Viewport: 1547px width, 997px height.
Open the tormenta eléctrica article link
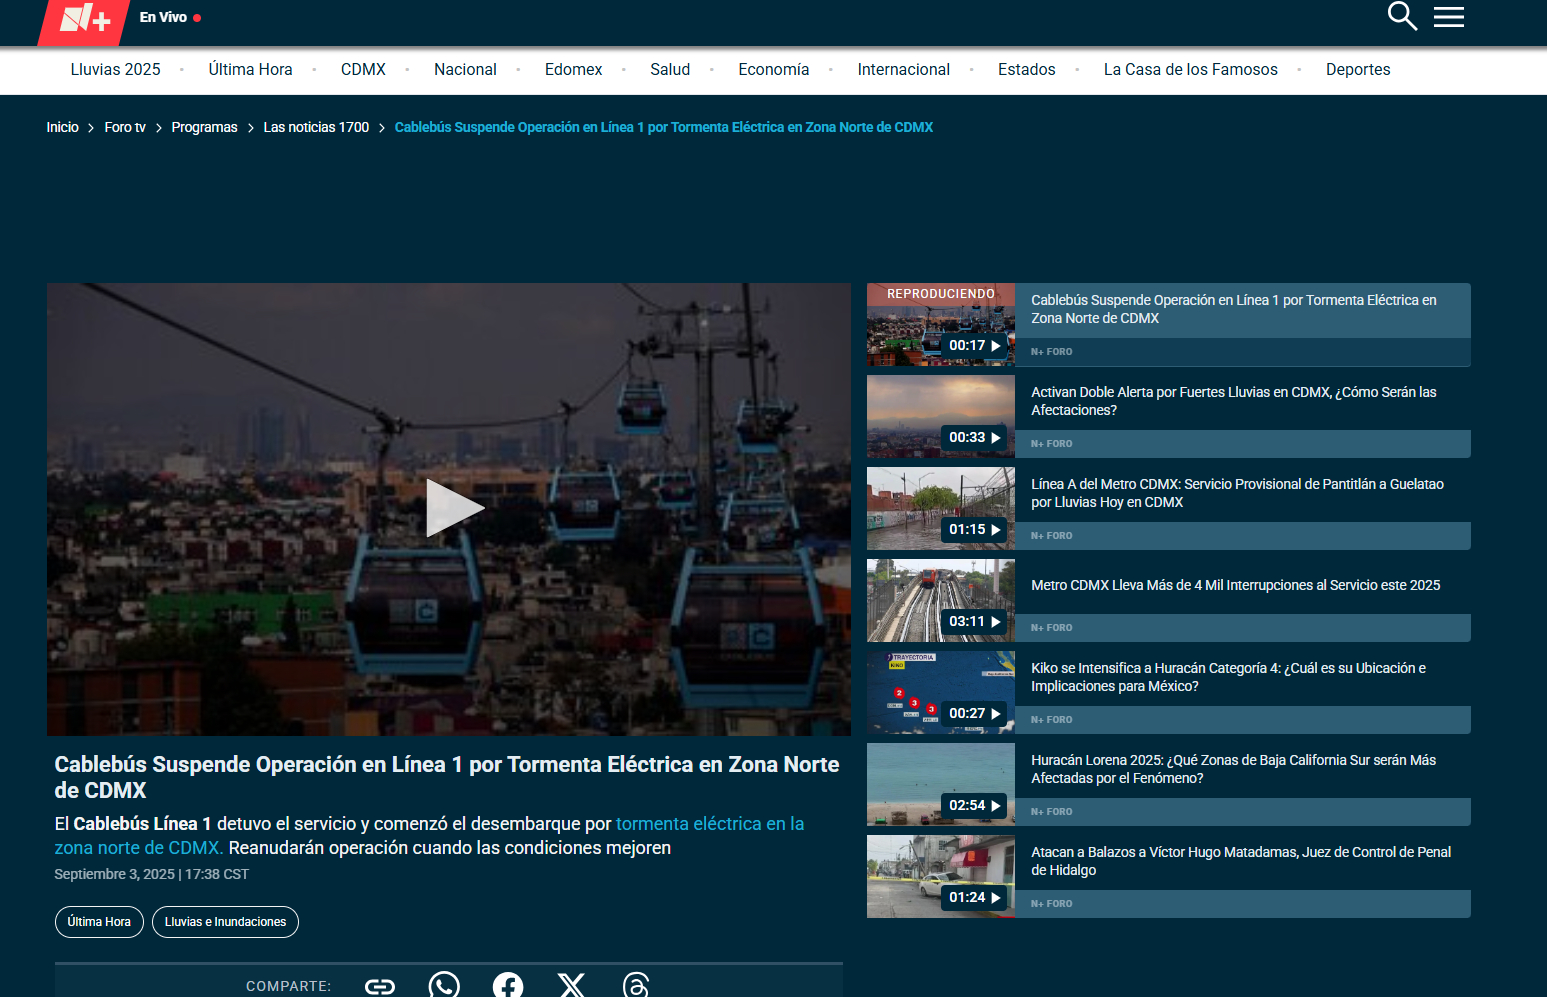tap(429, 836)
